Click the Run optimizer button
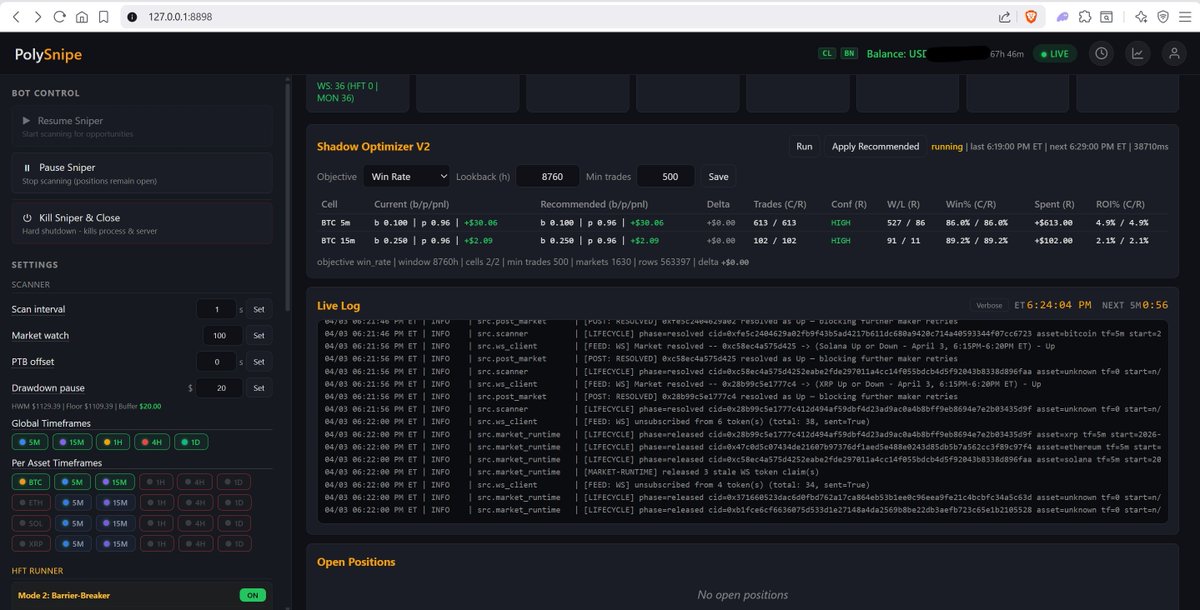The image size is (1200, 610). (x=804, y=146)
